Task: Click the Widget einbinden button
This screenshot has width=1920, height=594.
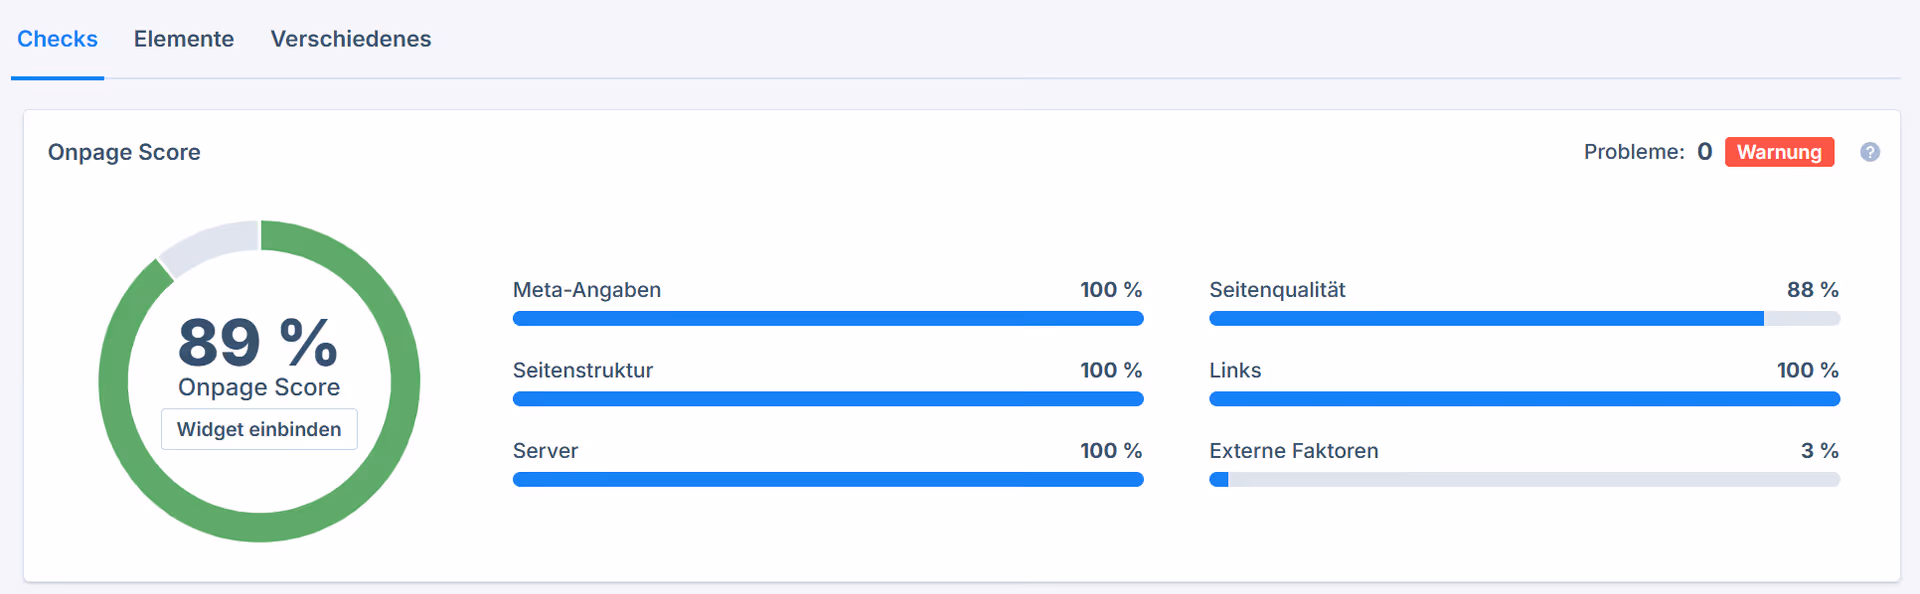Action: pyautogui.click(x=259, y=428)
